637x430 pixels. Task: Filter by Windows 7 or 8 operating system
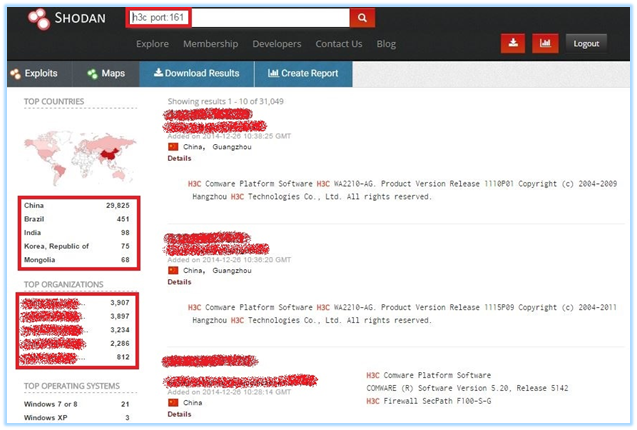(52, 403)
